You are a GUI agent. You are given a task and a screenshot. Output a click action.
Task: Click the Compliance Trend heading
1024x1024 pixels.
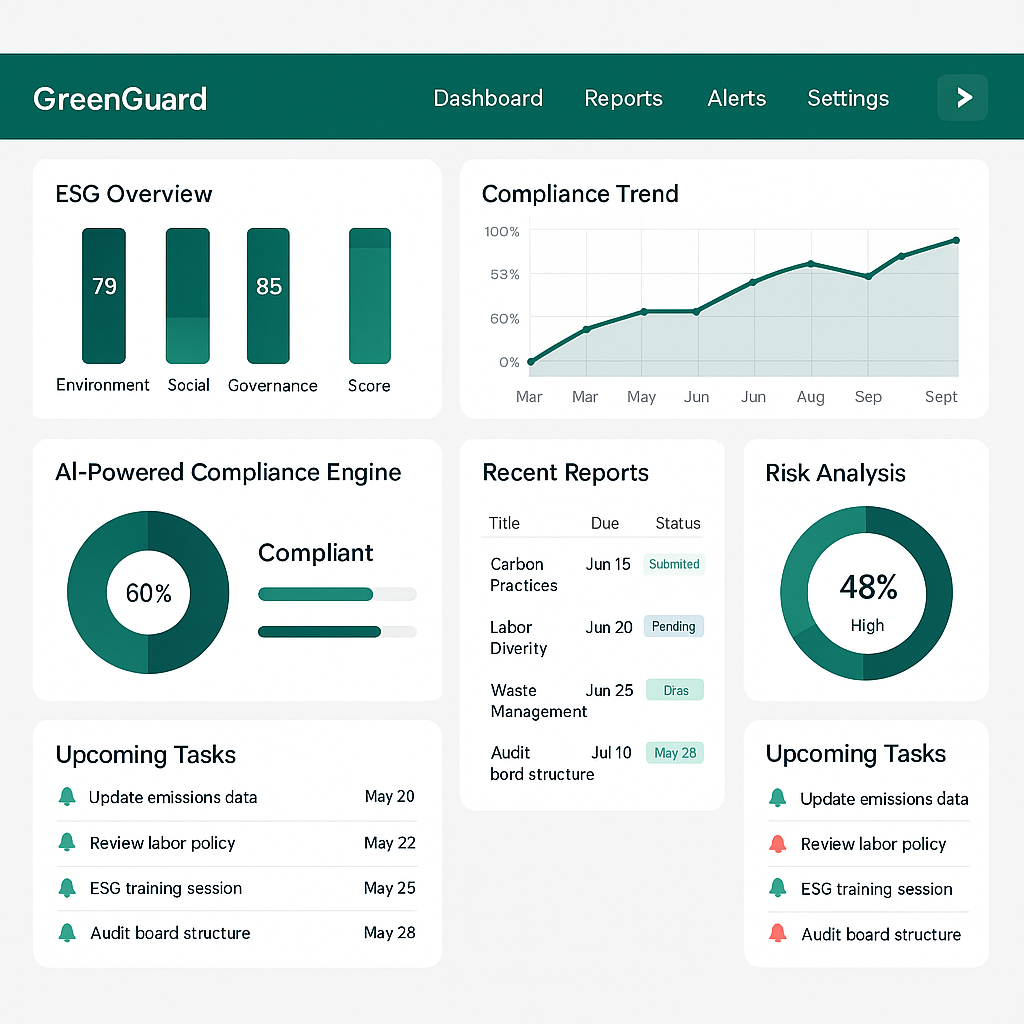580,194
